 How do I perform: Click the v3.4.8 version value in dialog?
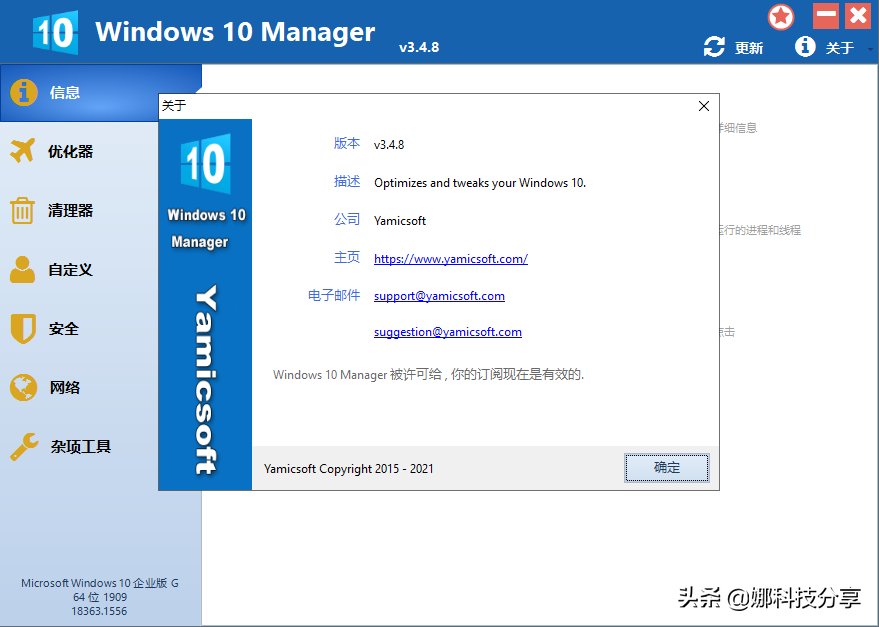(388, 145)
